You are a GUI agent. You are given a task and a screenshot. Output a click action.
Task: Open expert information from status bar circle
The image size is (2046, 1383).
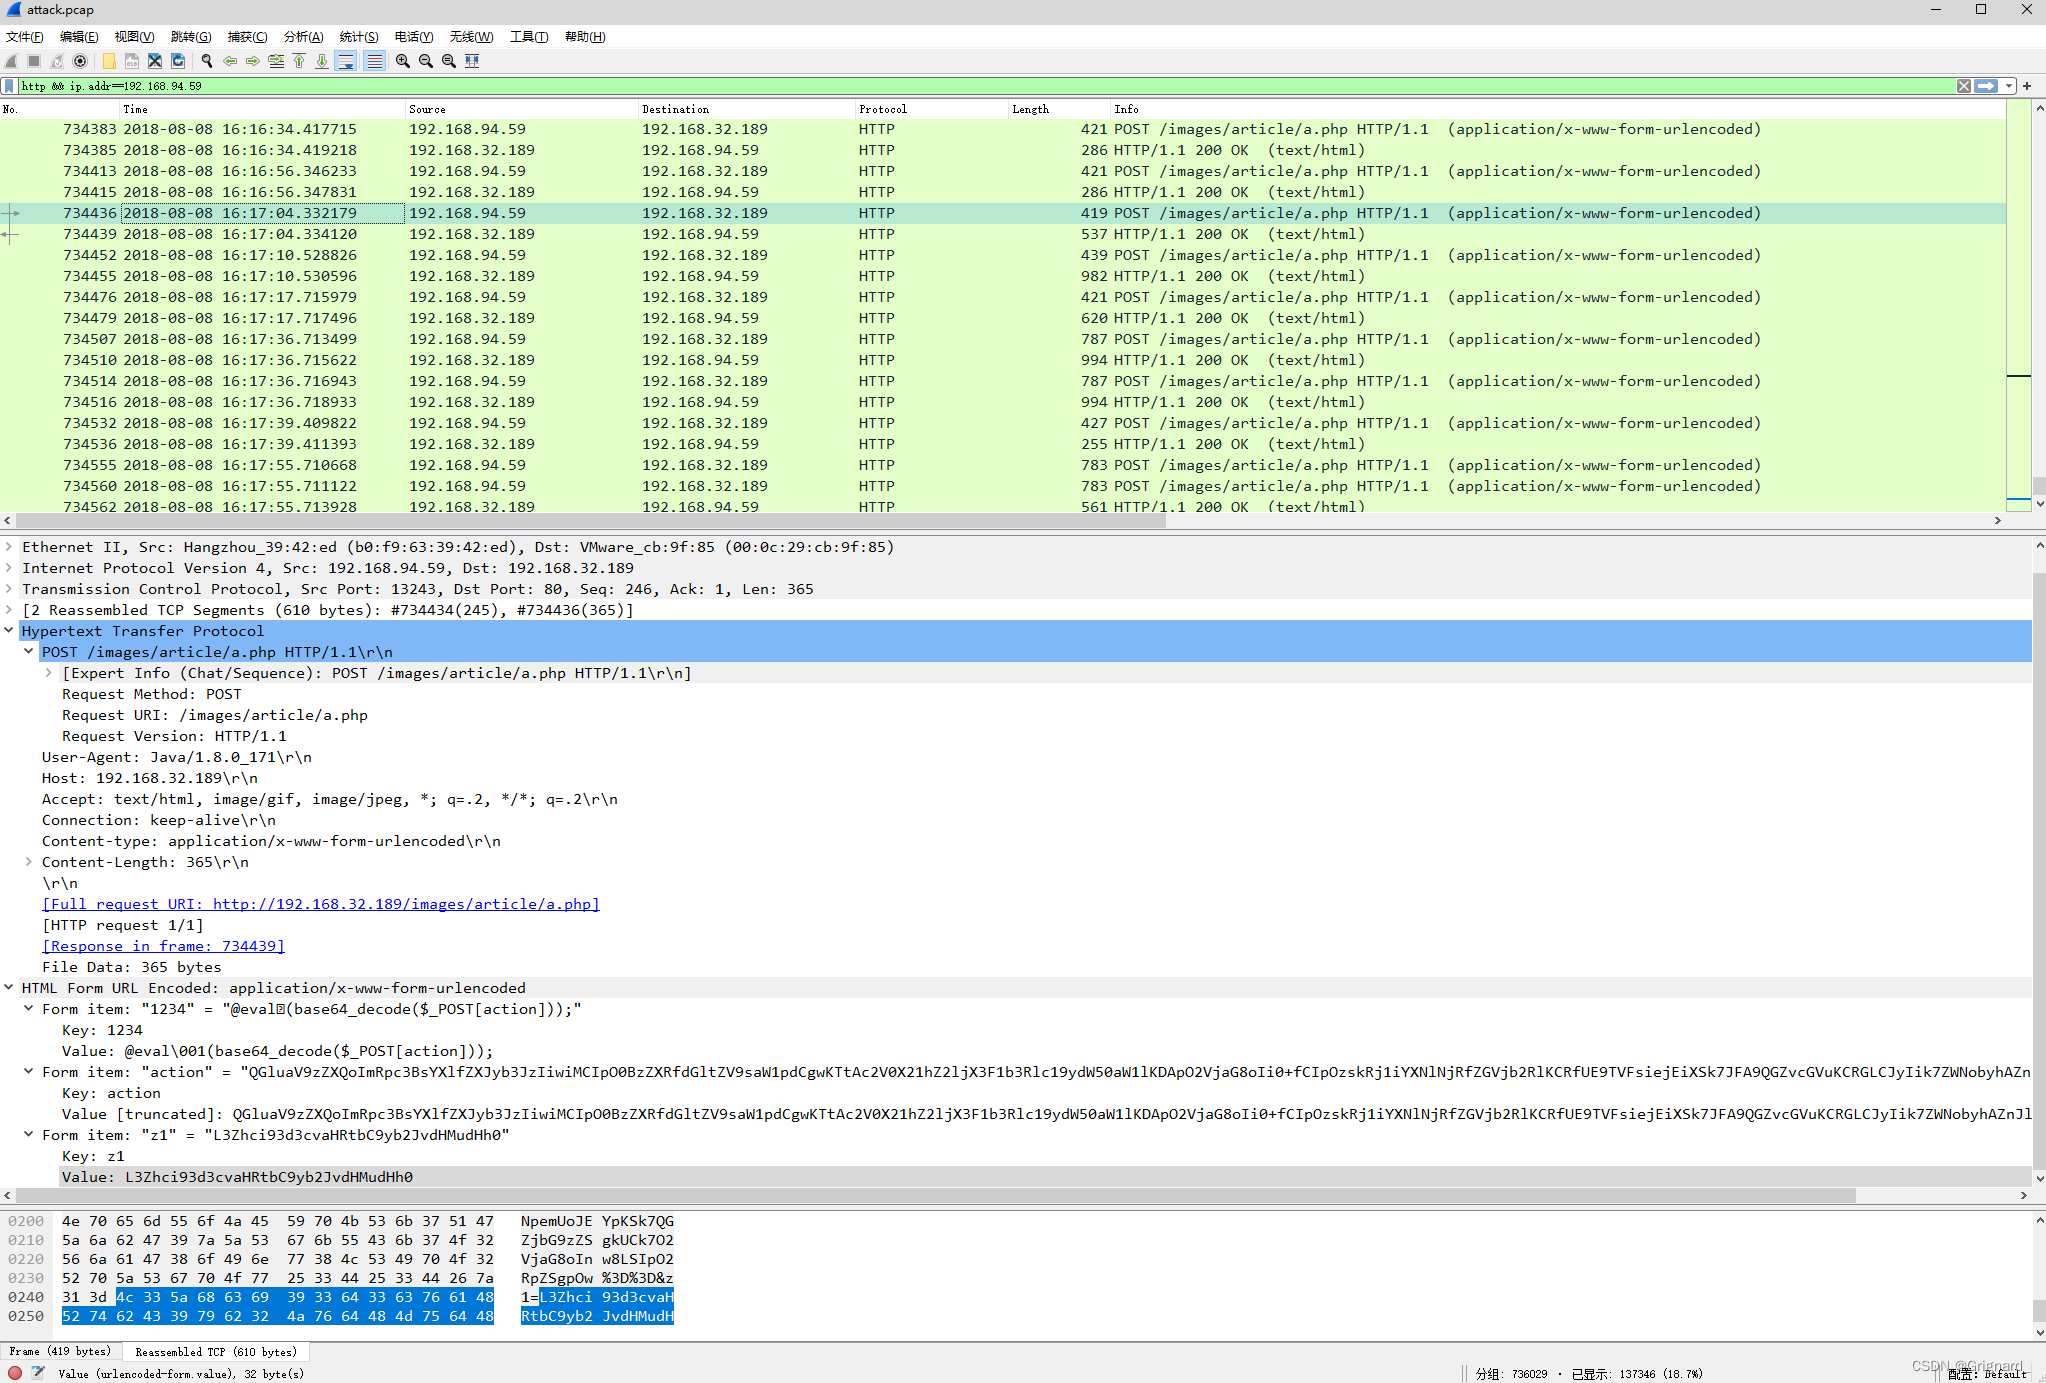pos(15,1373)
